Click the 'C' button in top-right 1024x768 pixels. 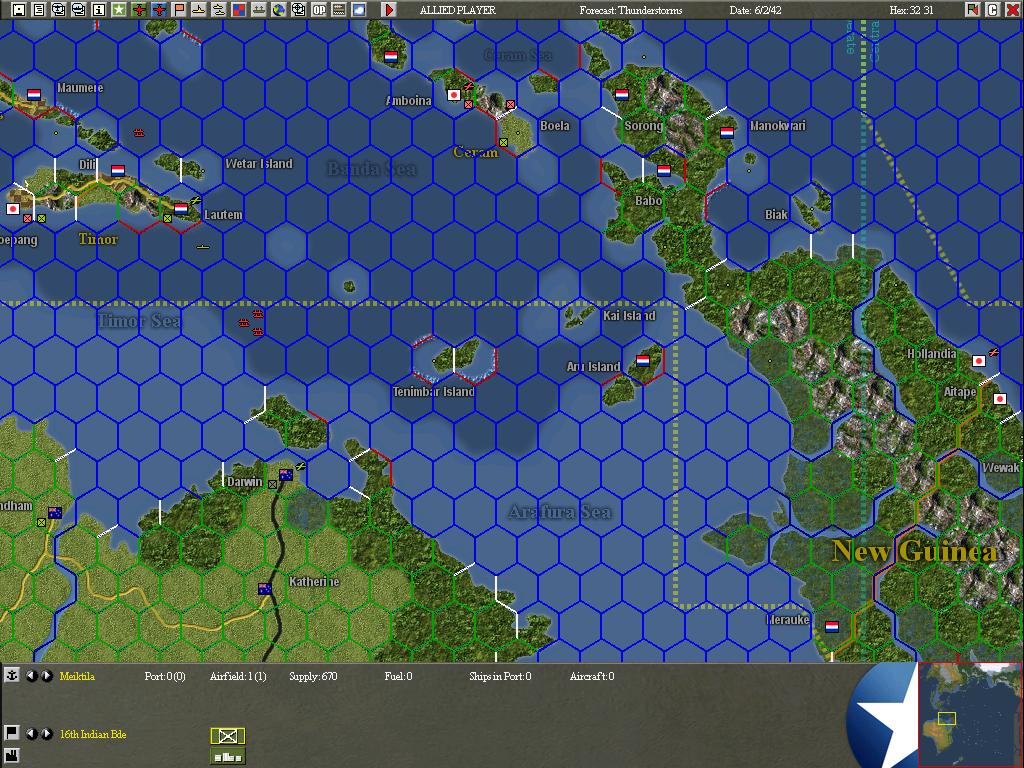(x=993, y=9)
